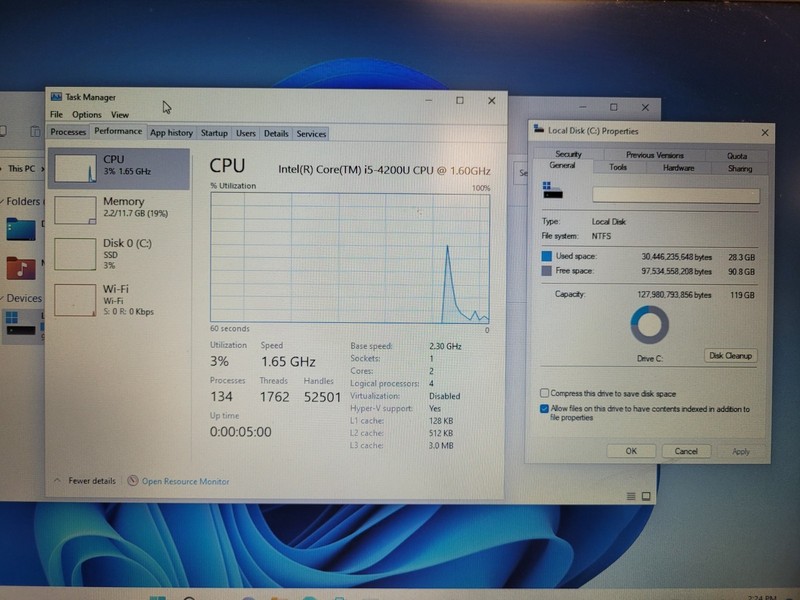
Task: Select the Memory graph thumbnail in sidebar
Action: (75, 210)
